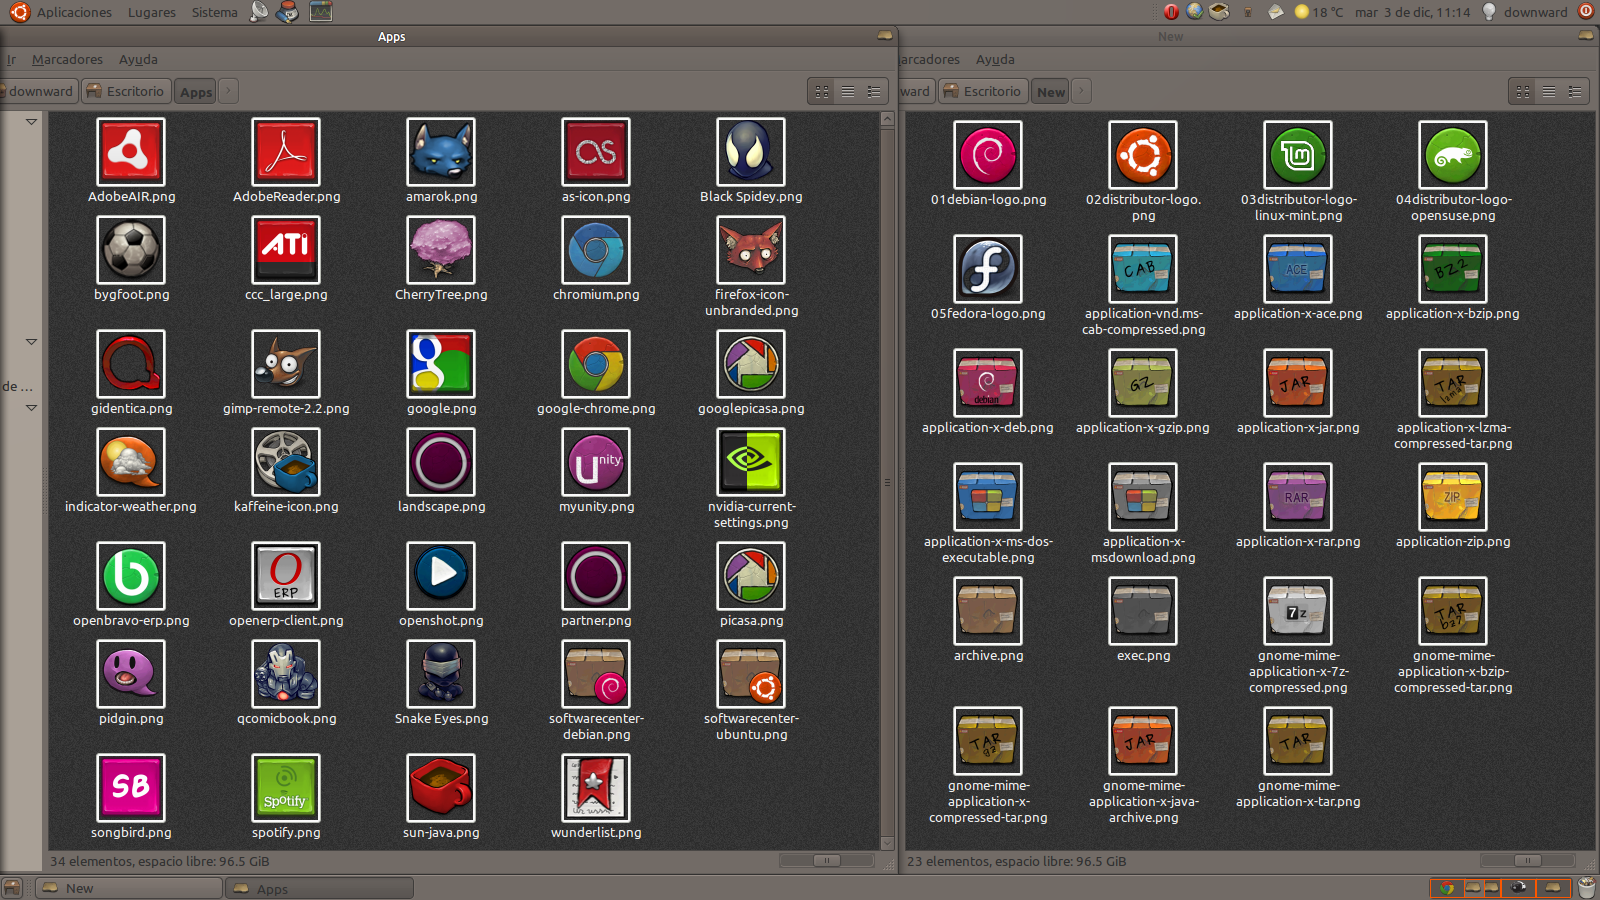Select the ccc_large.png ATI icon
Screen dimensions: 1600x900
pos(286,250)
